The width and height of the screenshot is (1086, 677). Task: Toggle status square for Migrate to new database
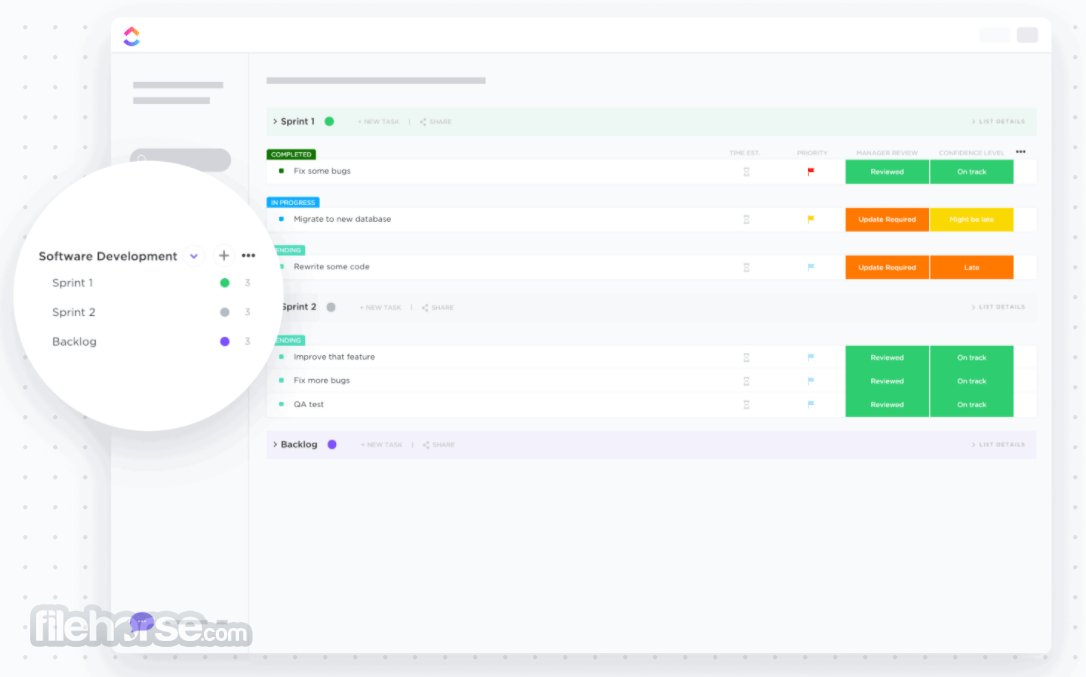(x=281, y=219)
